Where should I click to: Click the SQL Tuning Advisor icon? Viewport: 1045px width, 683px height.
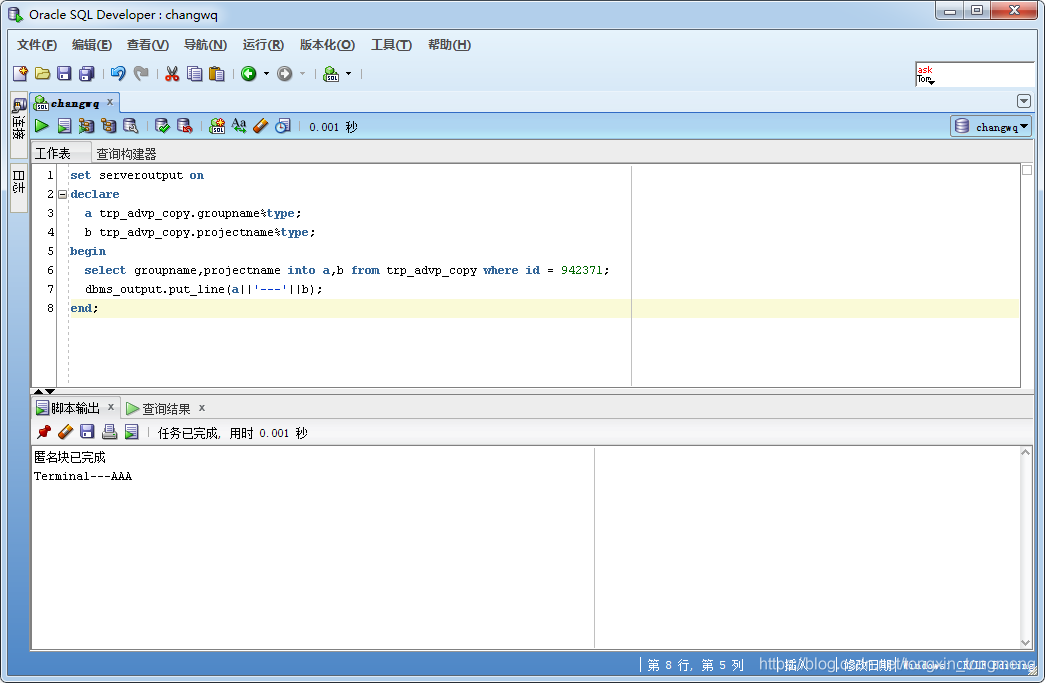click(x=131, y=125)
